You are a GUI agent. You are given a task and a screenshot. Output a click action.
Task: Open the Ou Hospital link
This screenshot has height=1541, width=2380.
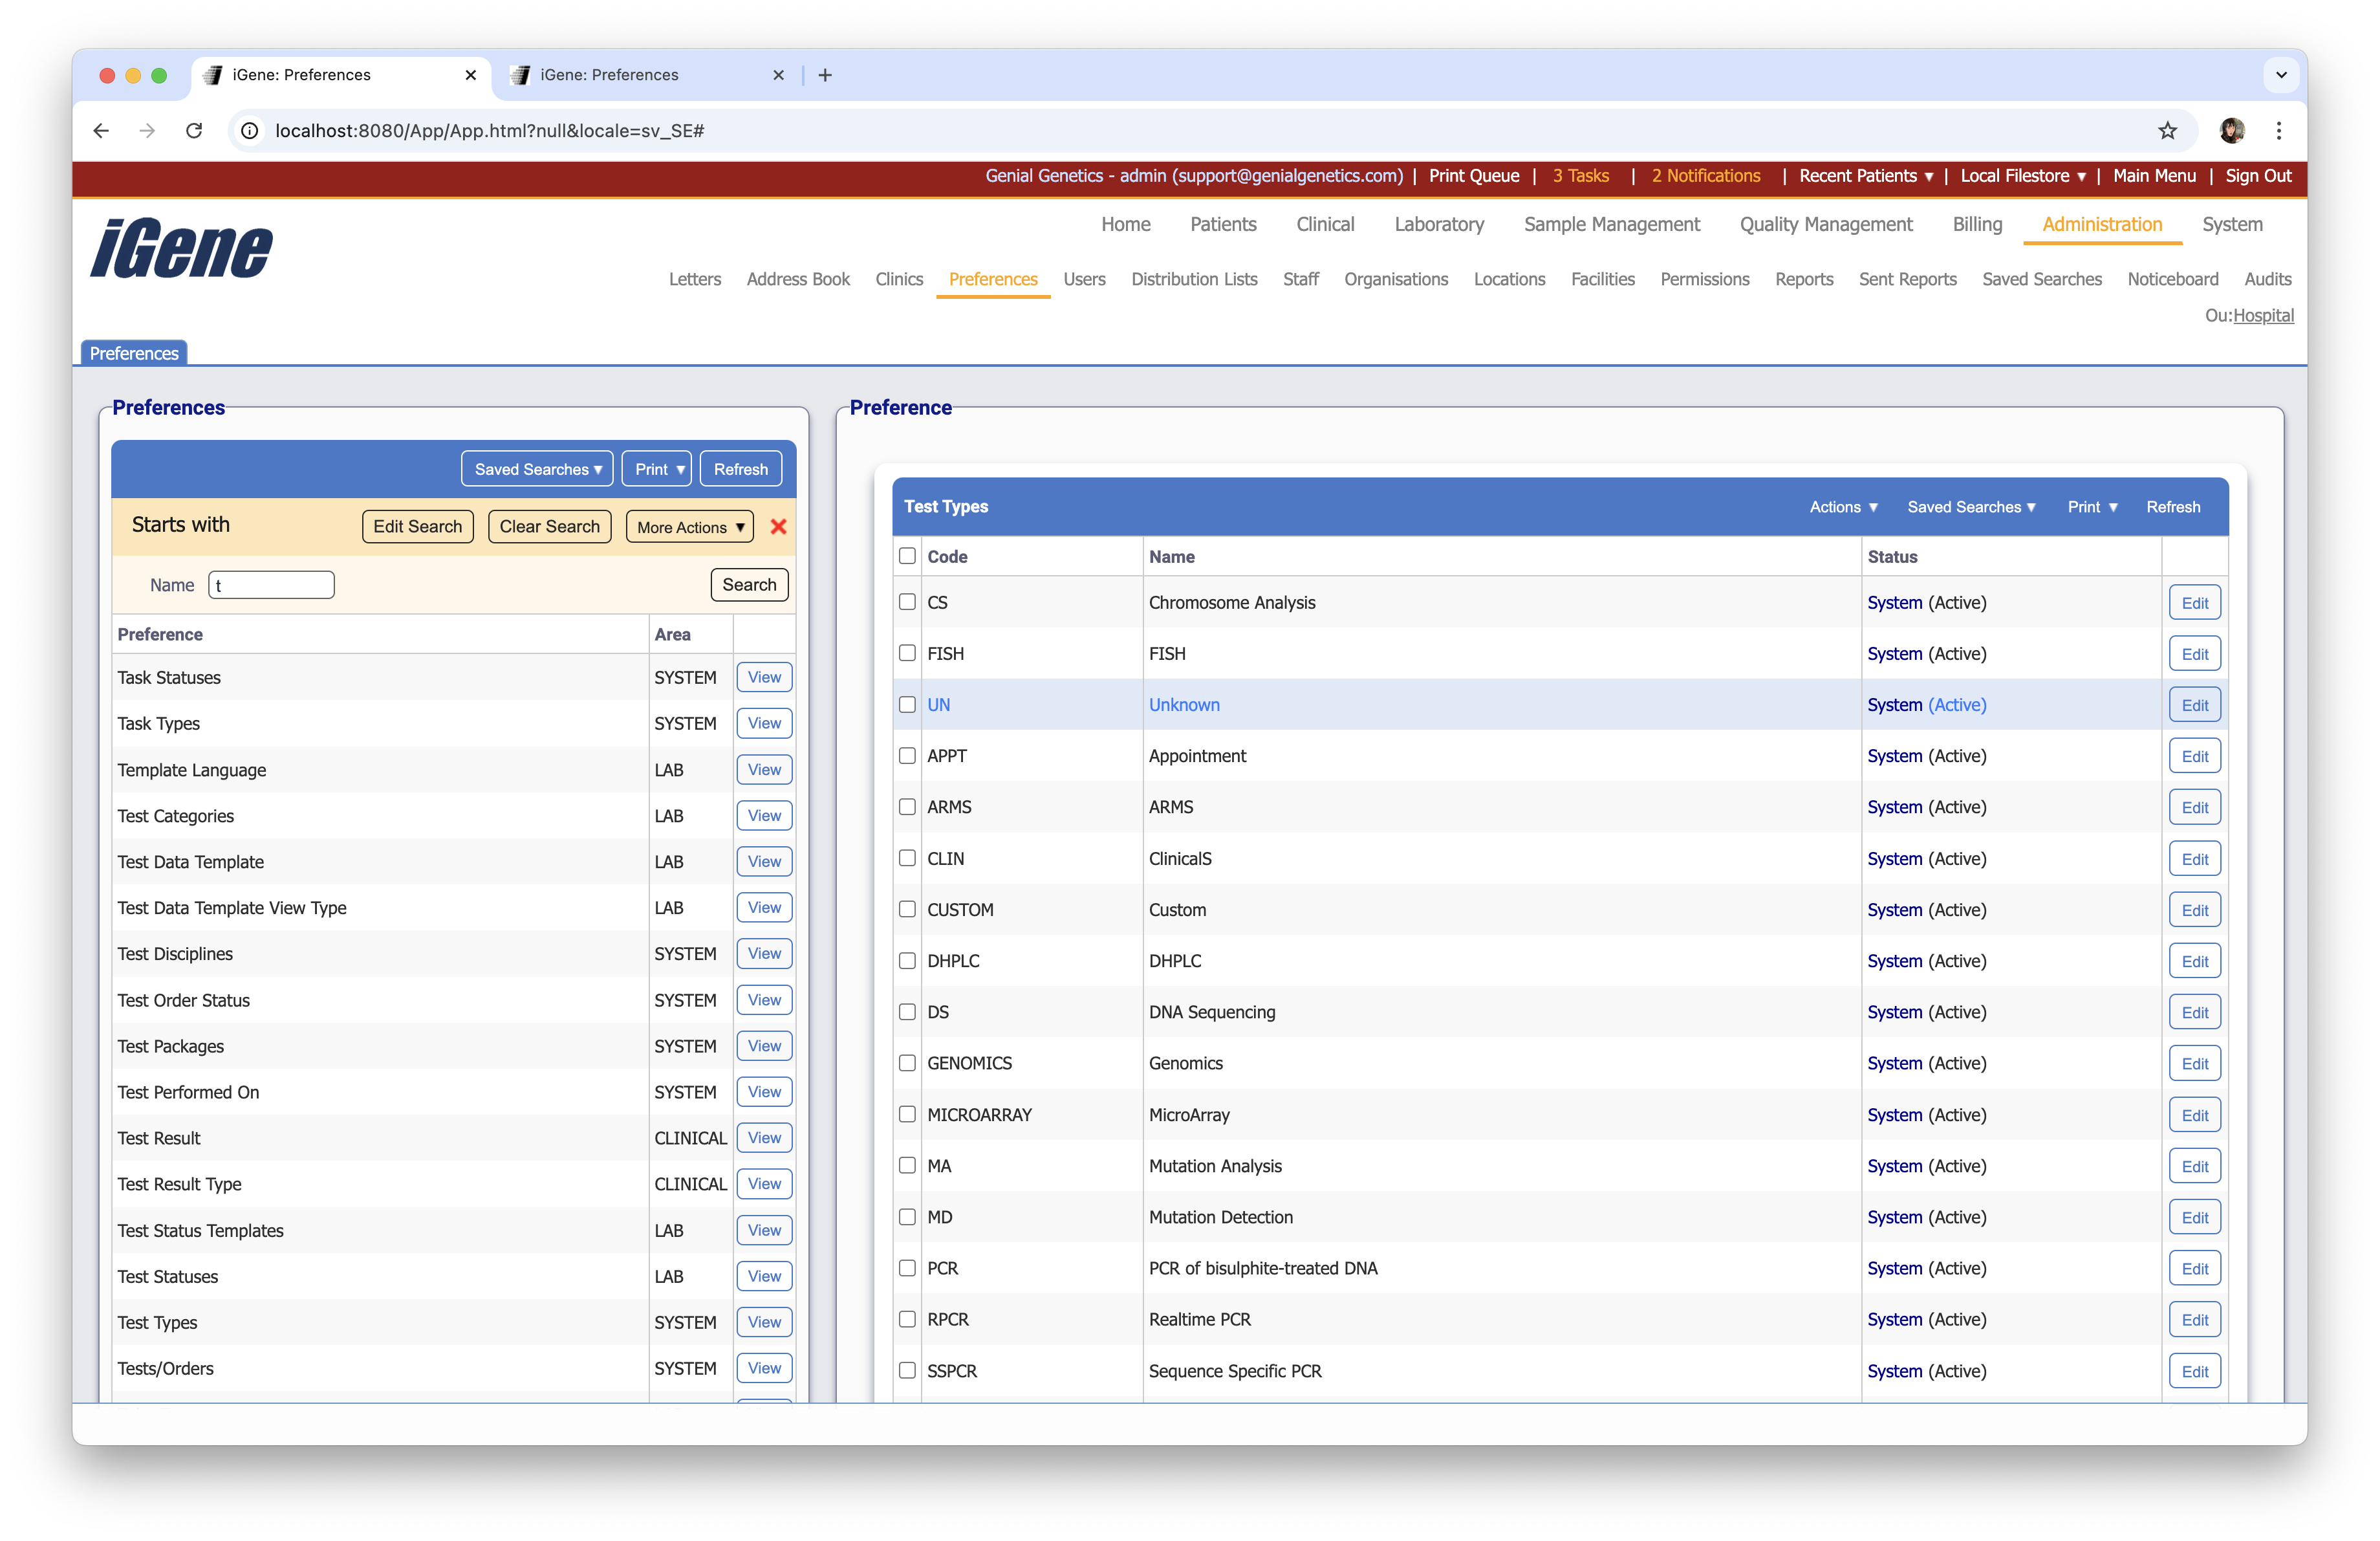point(2263,316)
